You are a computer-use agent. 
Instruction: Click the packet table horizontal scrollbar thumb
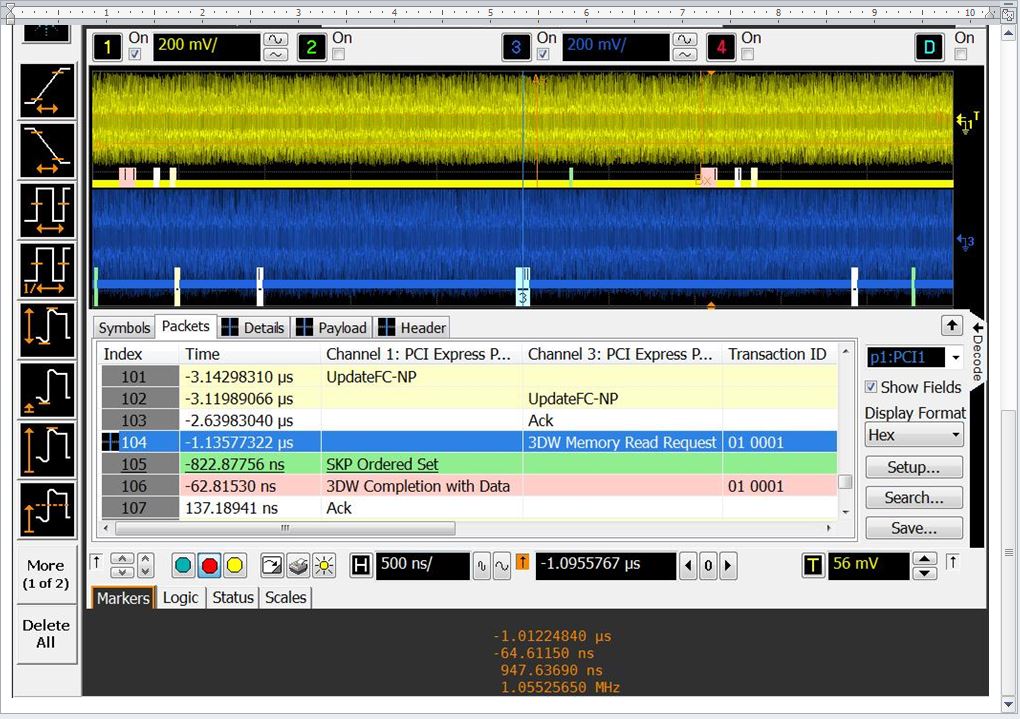(x=285, y=528)
